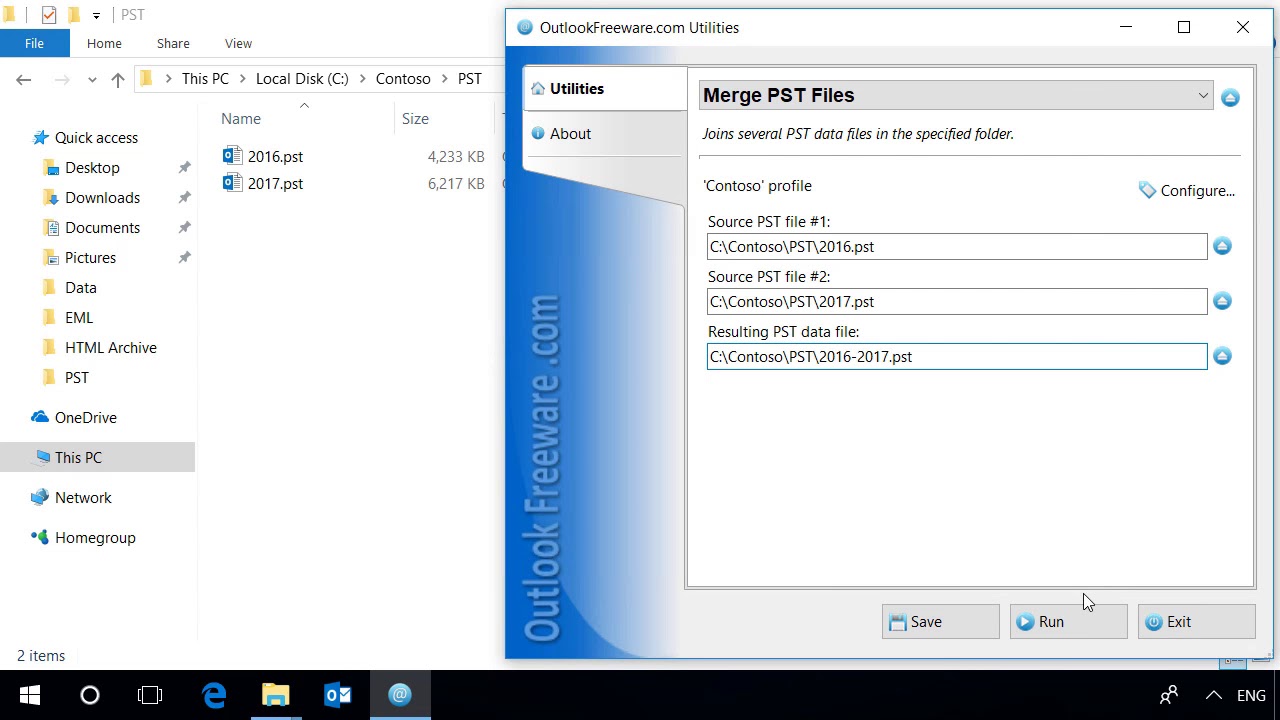Focus the Source PST file #1 field
The width and height of the screenshot is (1280, 720).
pos(957,247)
